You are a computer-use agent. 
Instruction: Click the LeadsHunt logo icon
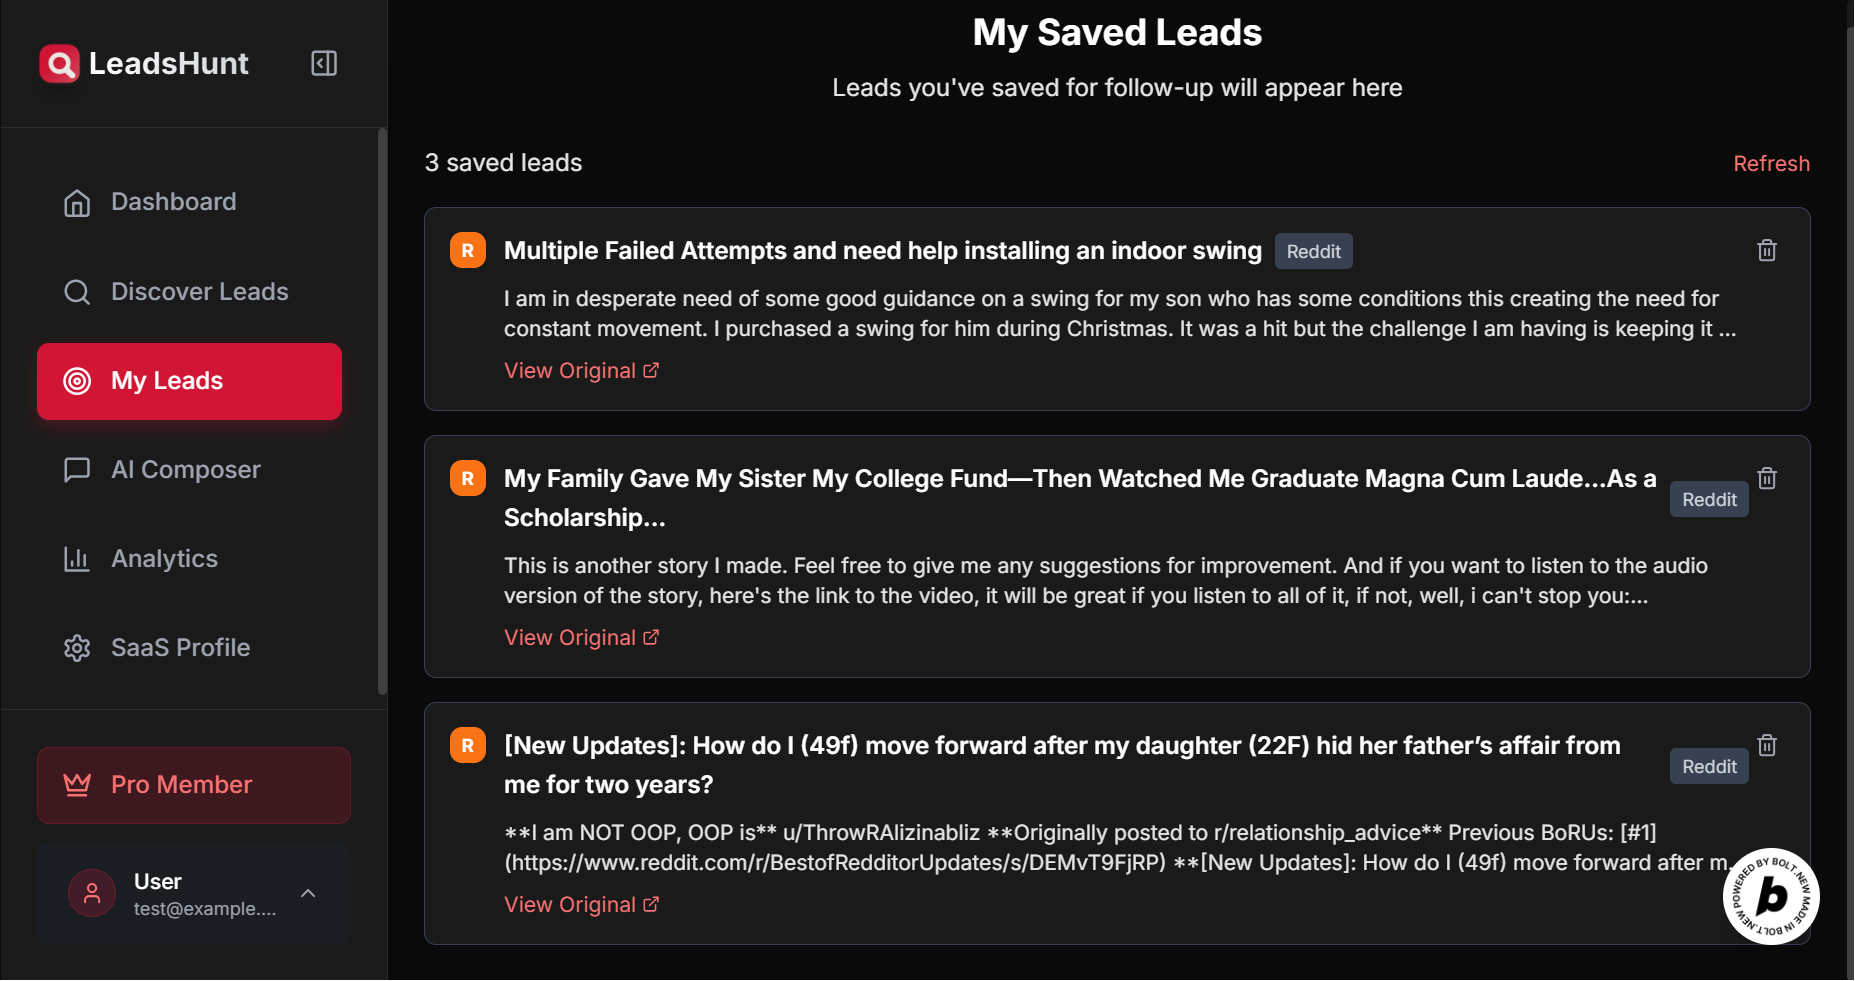tap(59, 64)
